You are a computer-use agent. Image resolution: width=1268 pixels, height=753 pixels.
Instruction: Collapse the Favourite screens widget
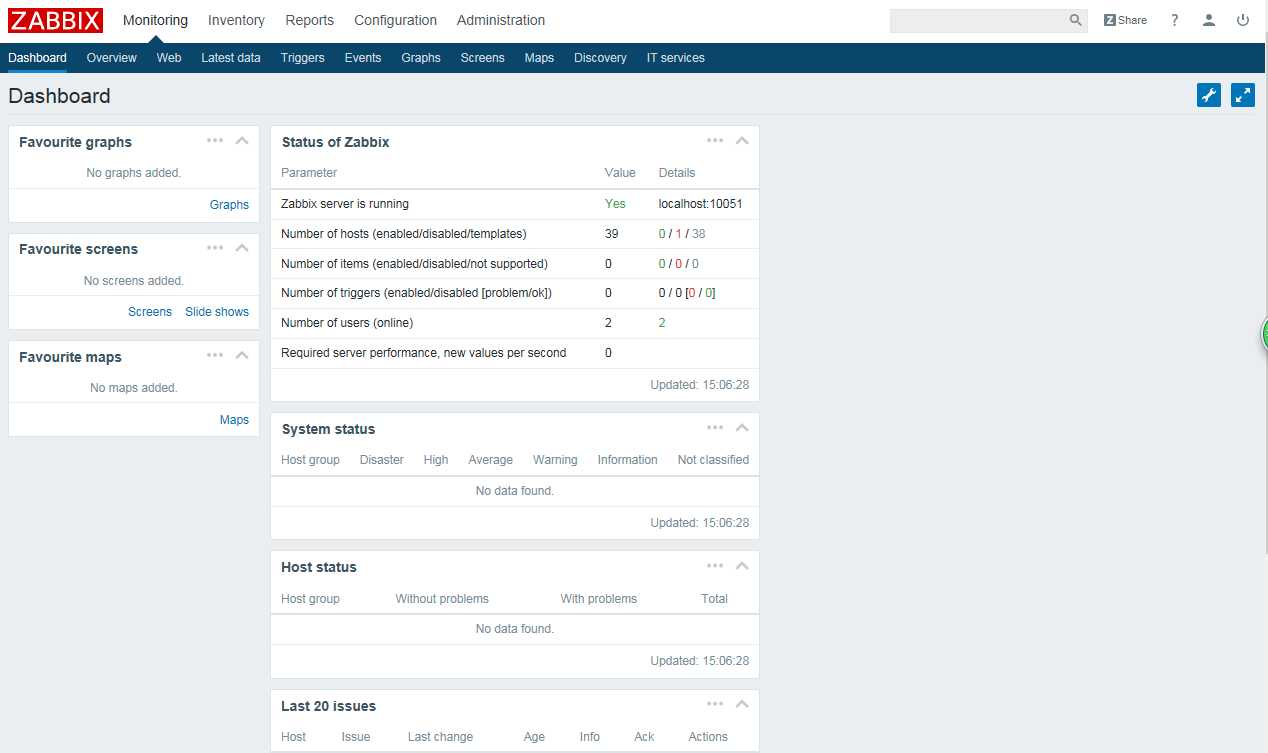[x=242, y=247]
